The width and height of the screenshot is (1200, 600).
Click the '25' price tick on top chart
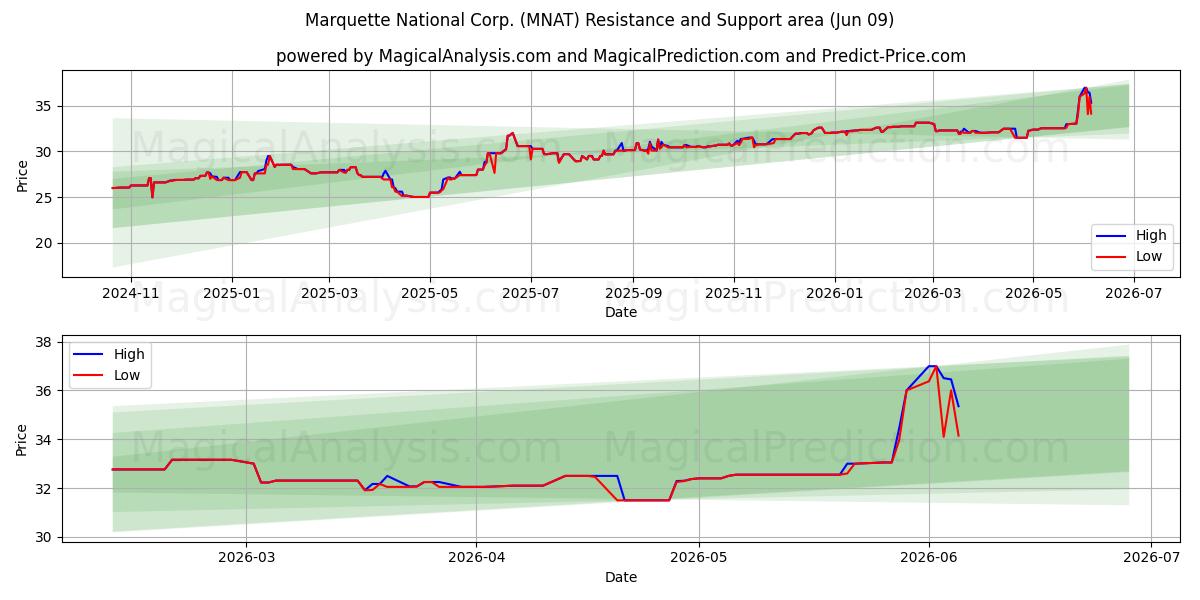pyautogui.click(x=46, y=198)
